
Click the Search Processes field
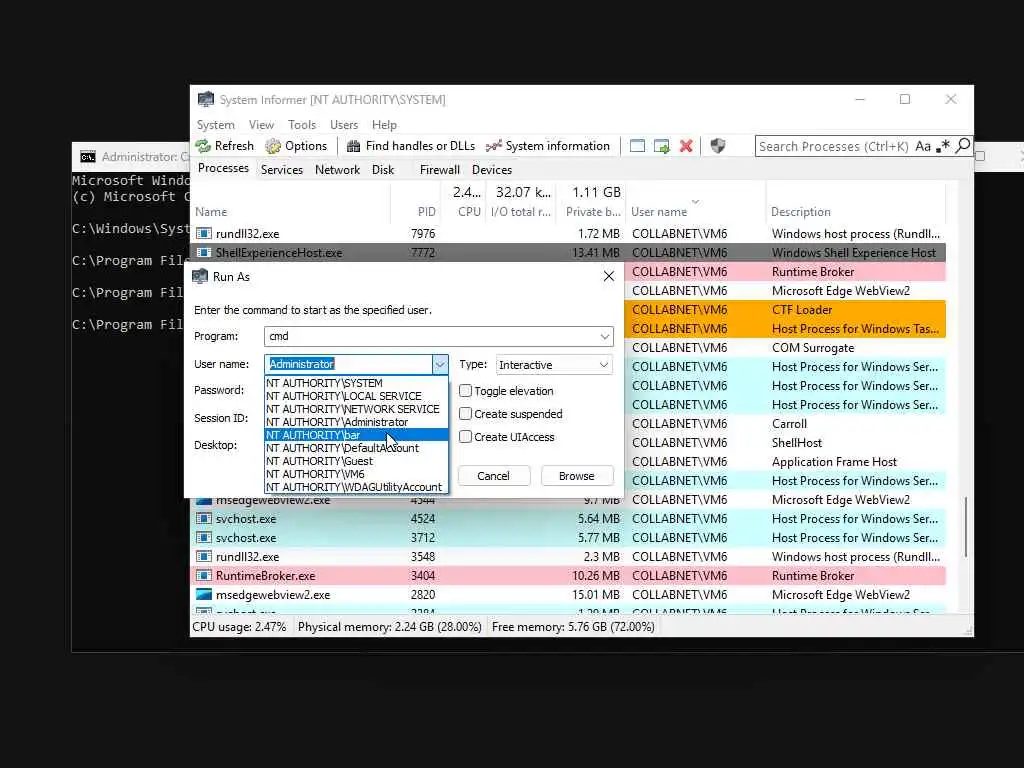coord(833,146)
